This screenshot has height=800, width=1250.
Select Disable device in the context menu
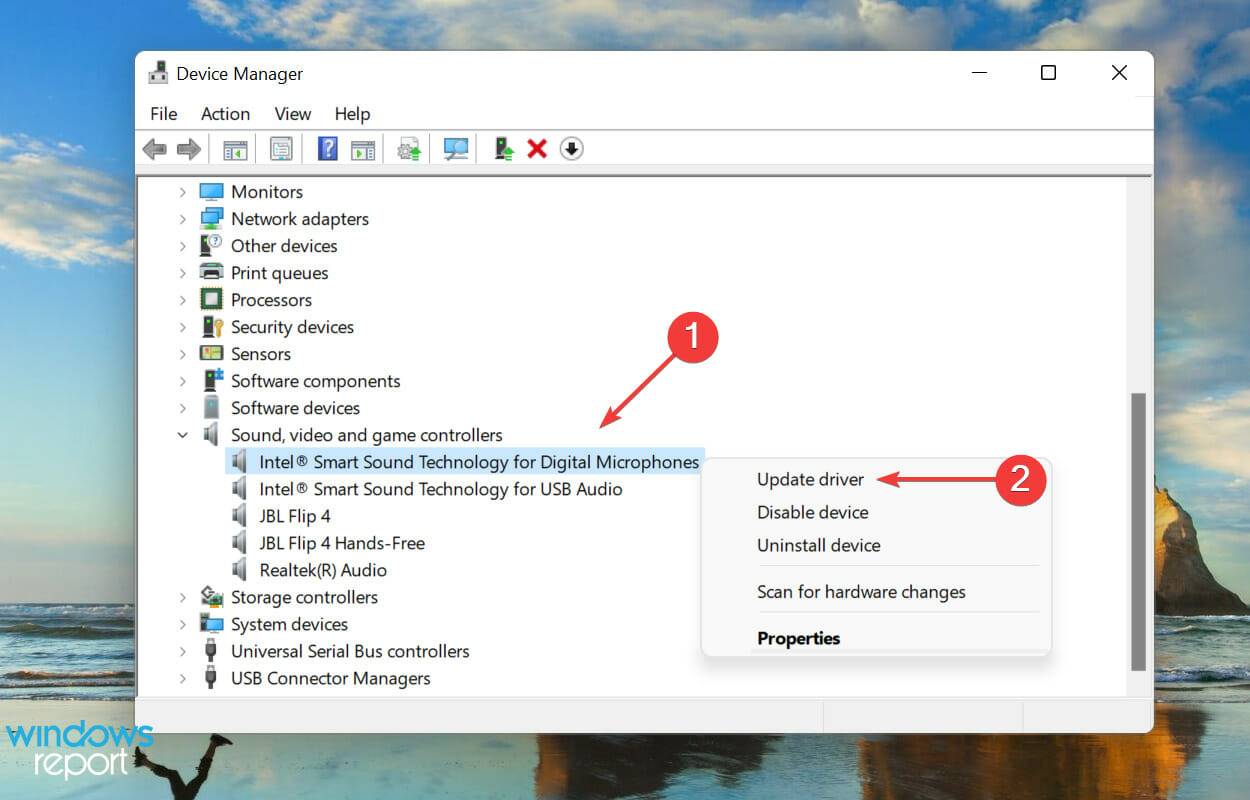(x=812, y=512)
